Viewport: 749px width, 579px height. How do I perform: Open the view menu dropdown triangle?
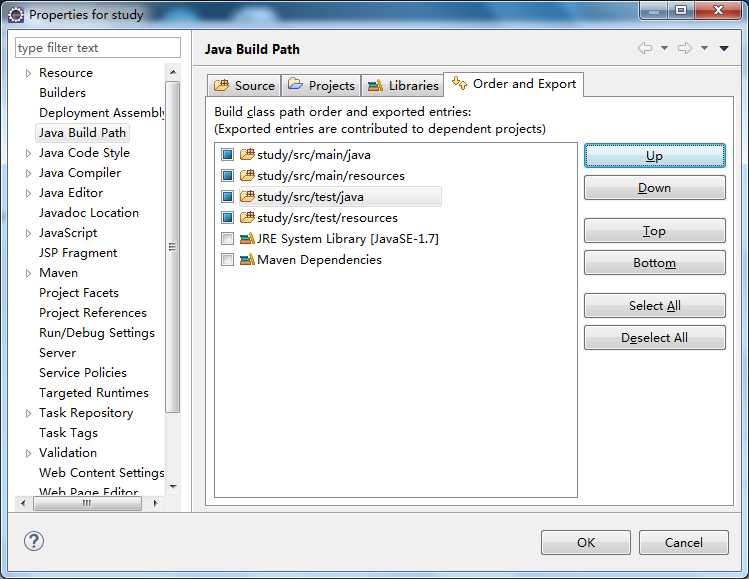pyautogui.click(x=724, y=48)
